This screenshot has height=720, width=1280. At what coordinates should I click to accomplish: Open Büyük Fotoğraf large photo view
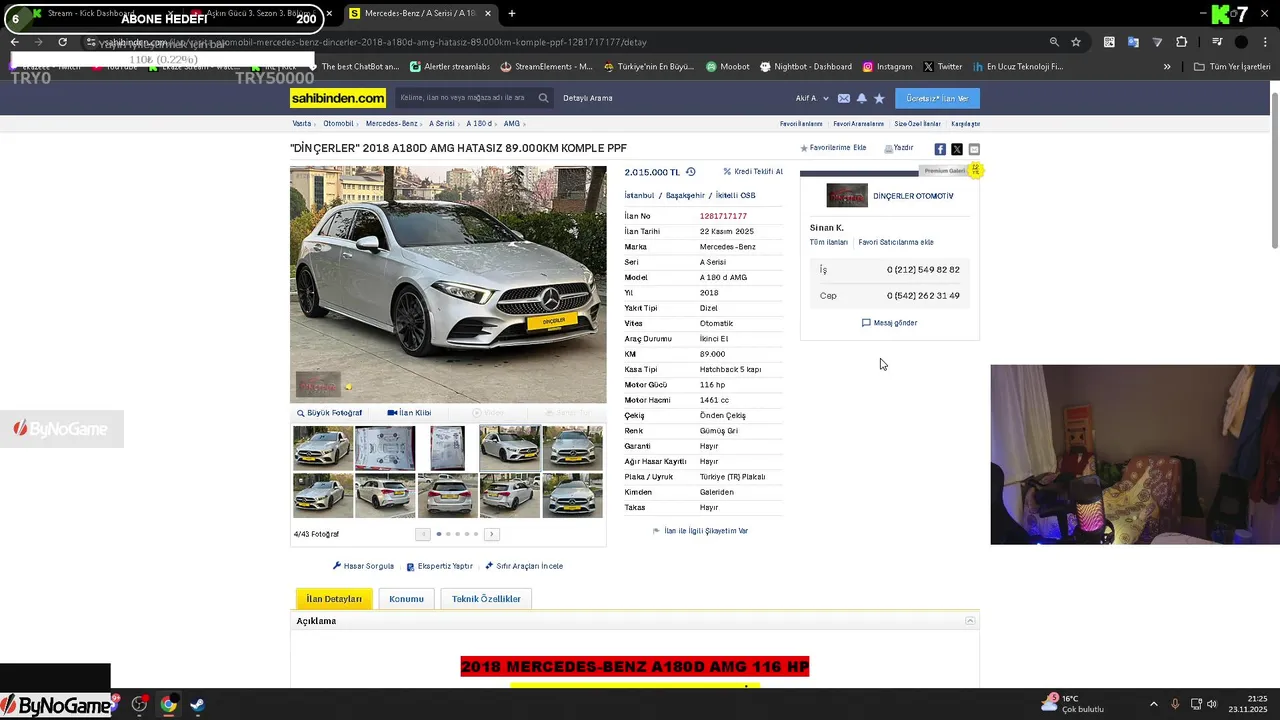330,413
